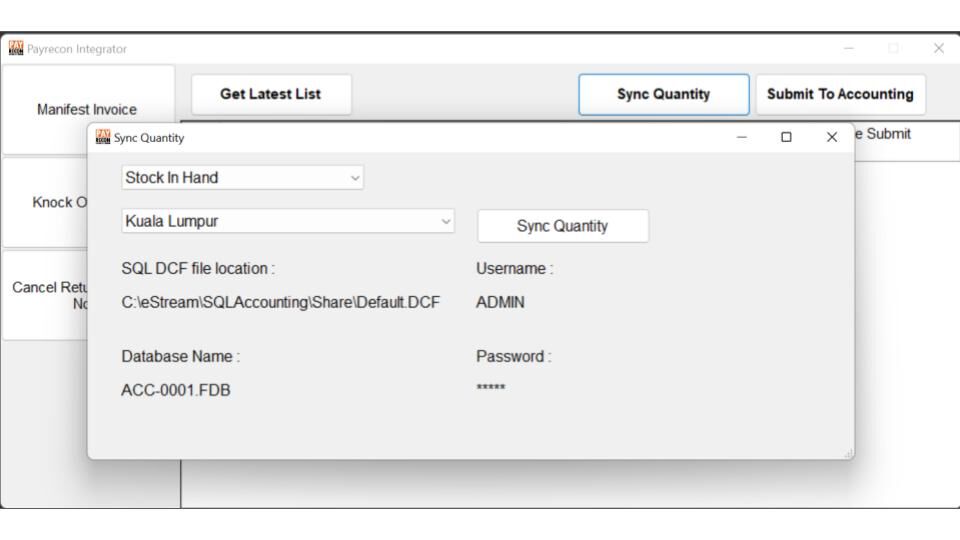Image resolution: width=960 pixels, height=540 pixels.
Task: Click Submit To Accounting button
Action: point(841,94)
